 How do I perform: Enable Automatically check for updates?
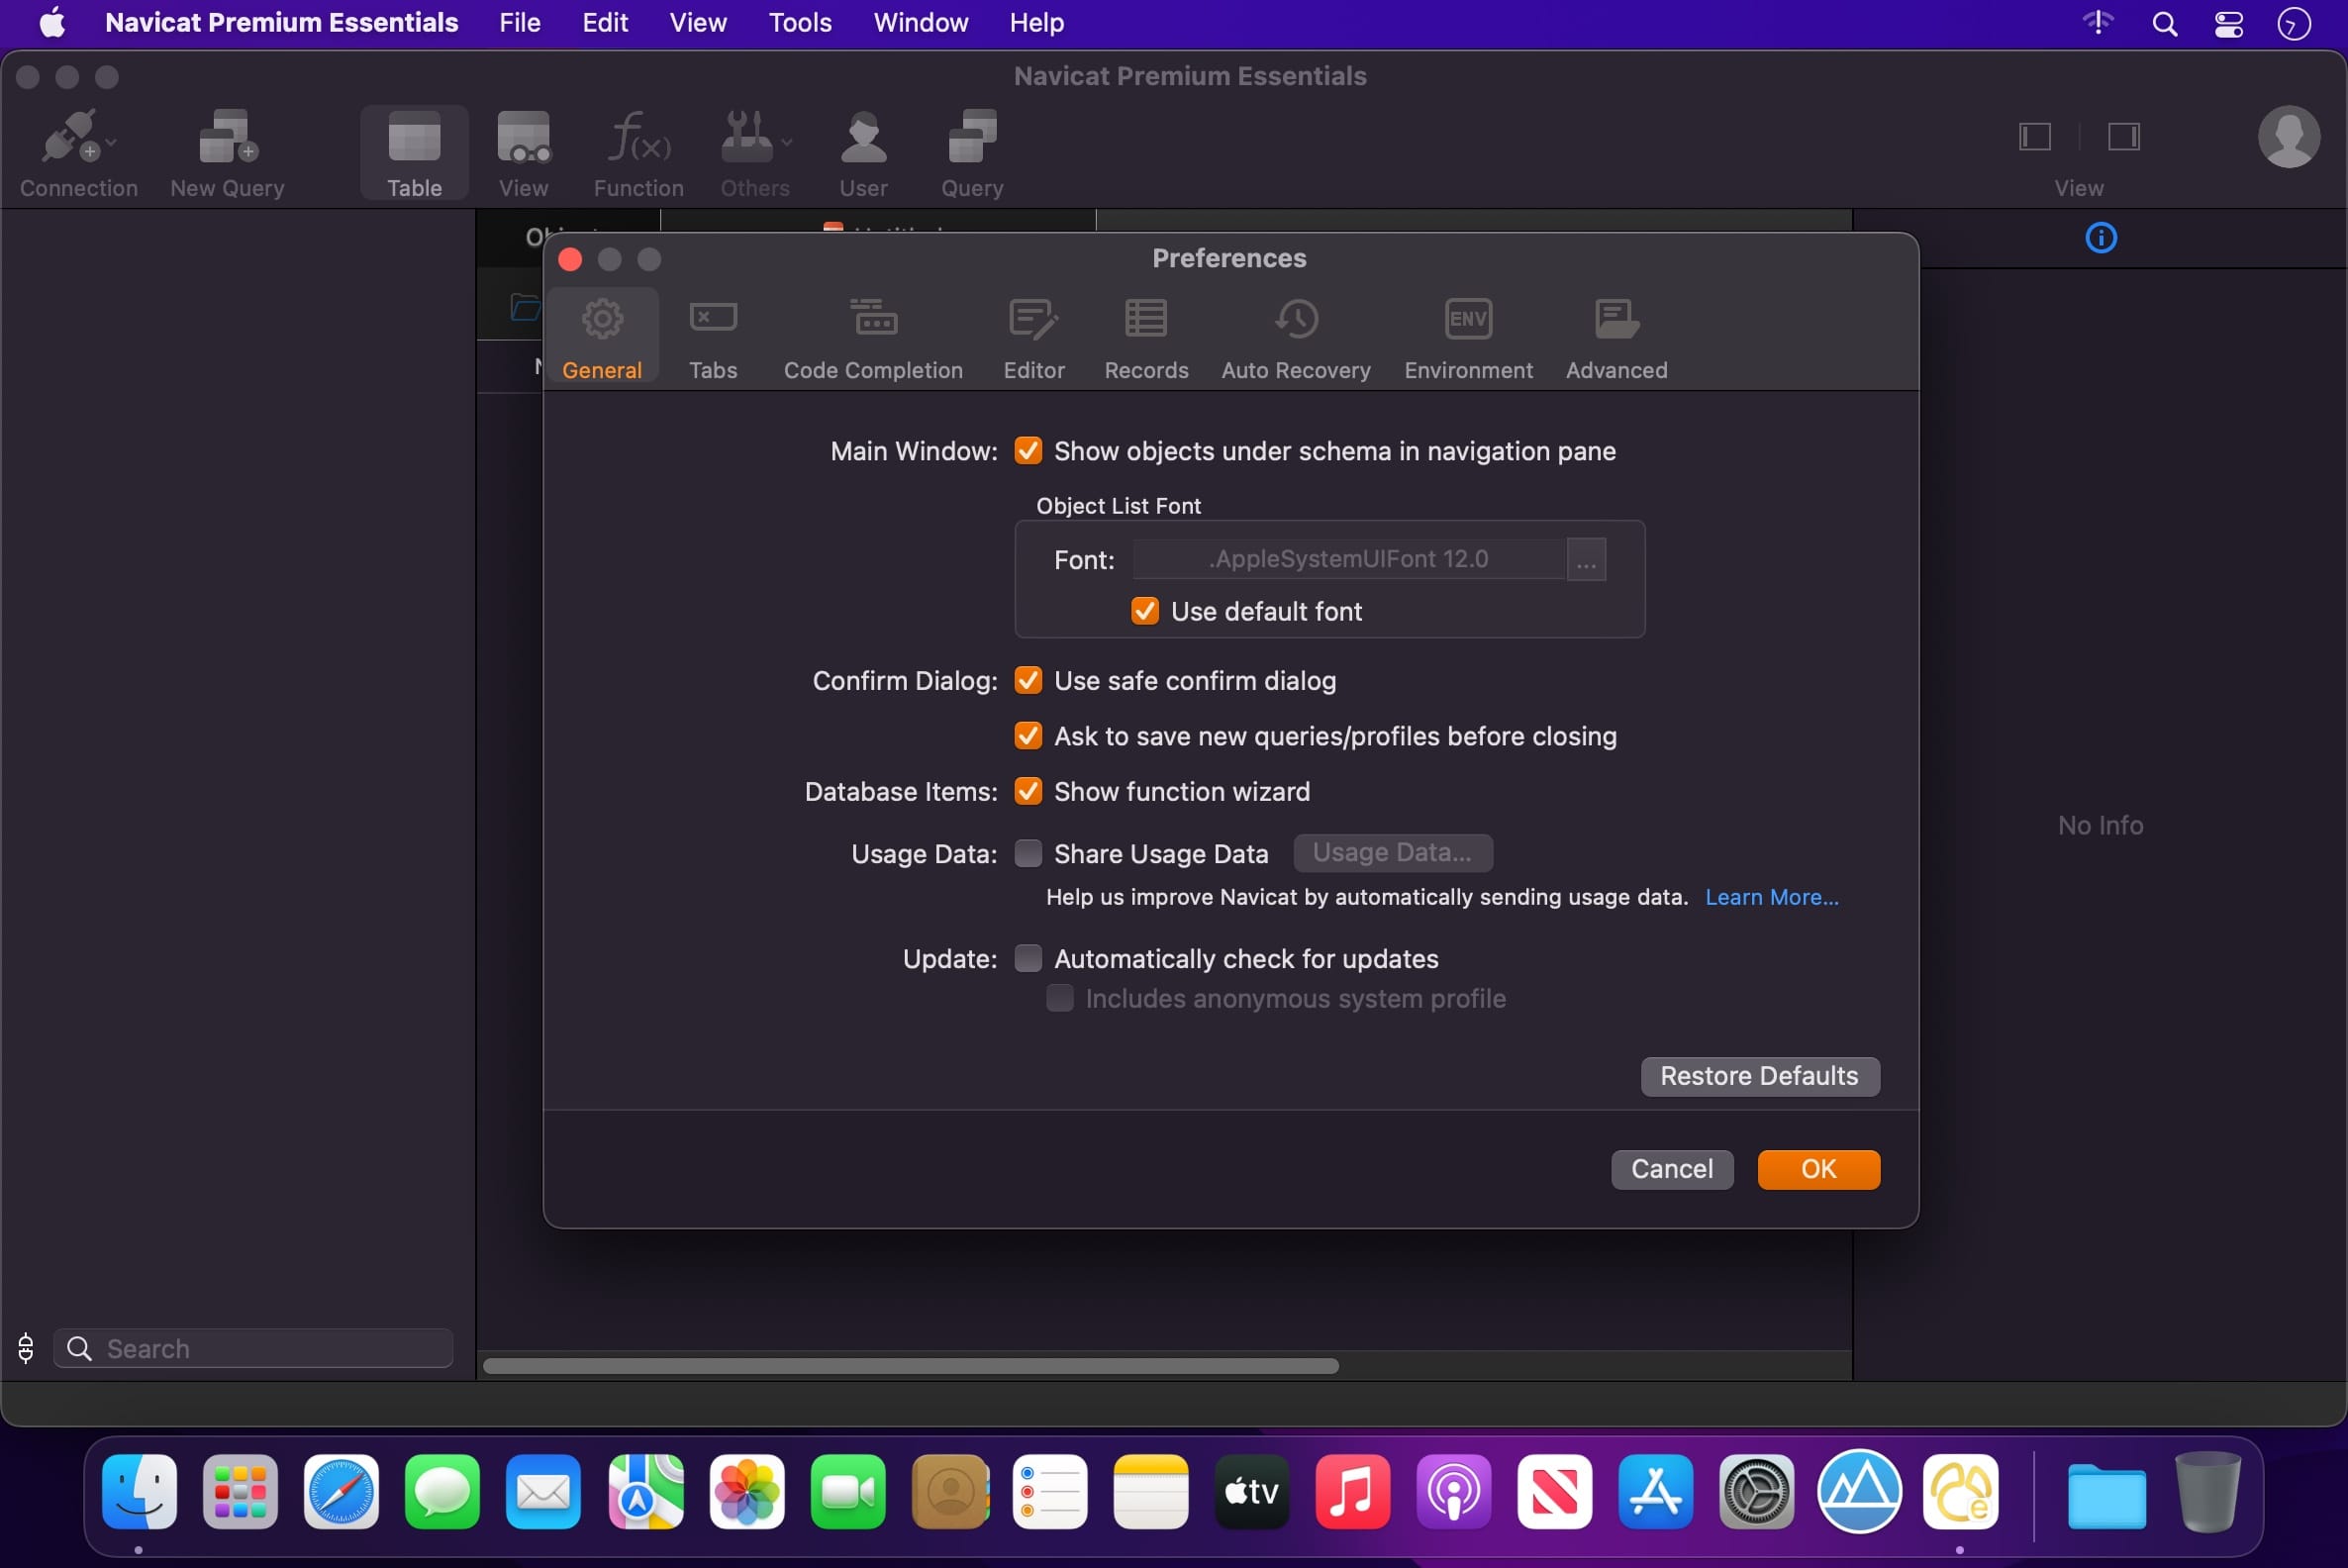[x=1028, y=958]
